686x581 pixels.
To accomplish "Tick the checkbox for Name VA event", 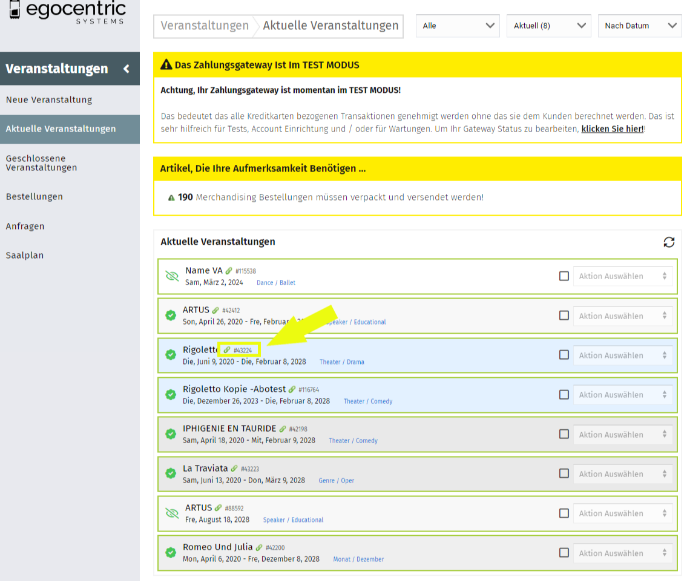I will [564, 276].
